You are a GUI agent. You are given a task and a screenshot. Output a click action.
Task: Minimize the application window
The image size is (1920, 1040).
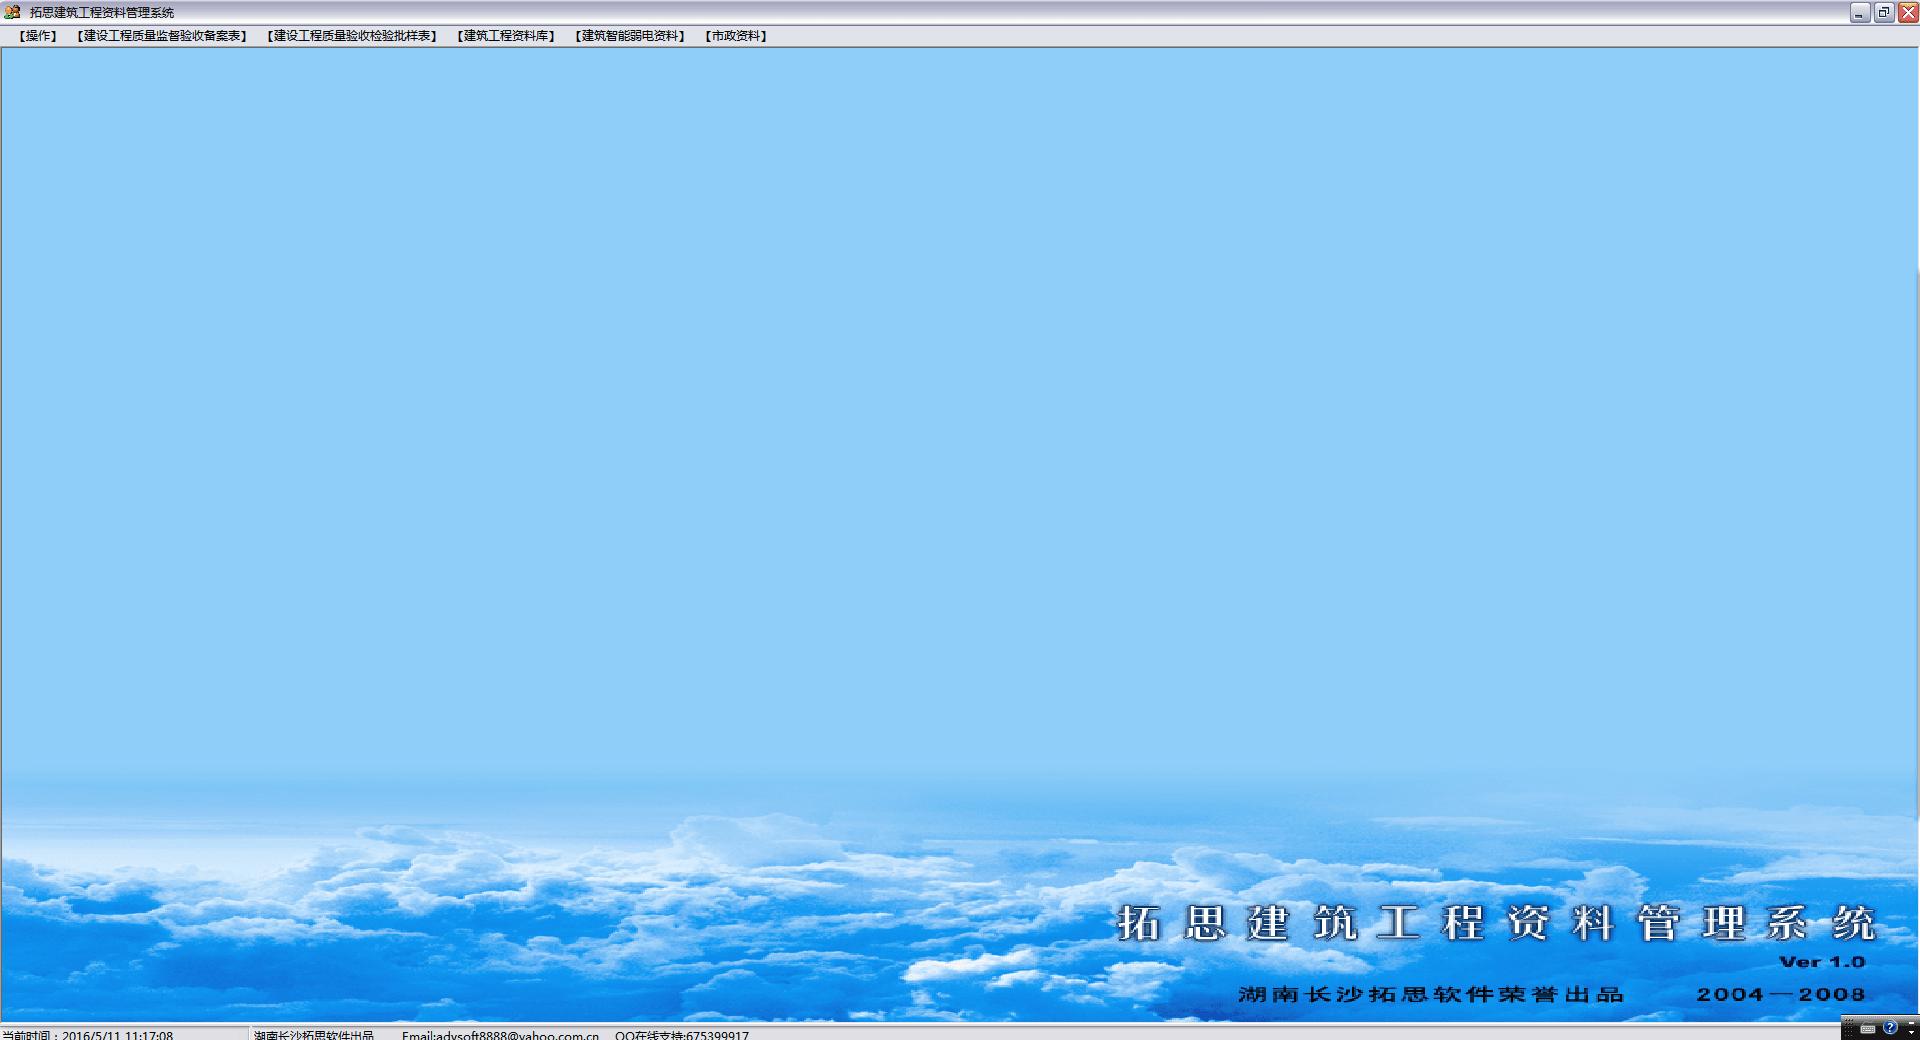(x=1859, y=13)
